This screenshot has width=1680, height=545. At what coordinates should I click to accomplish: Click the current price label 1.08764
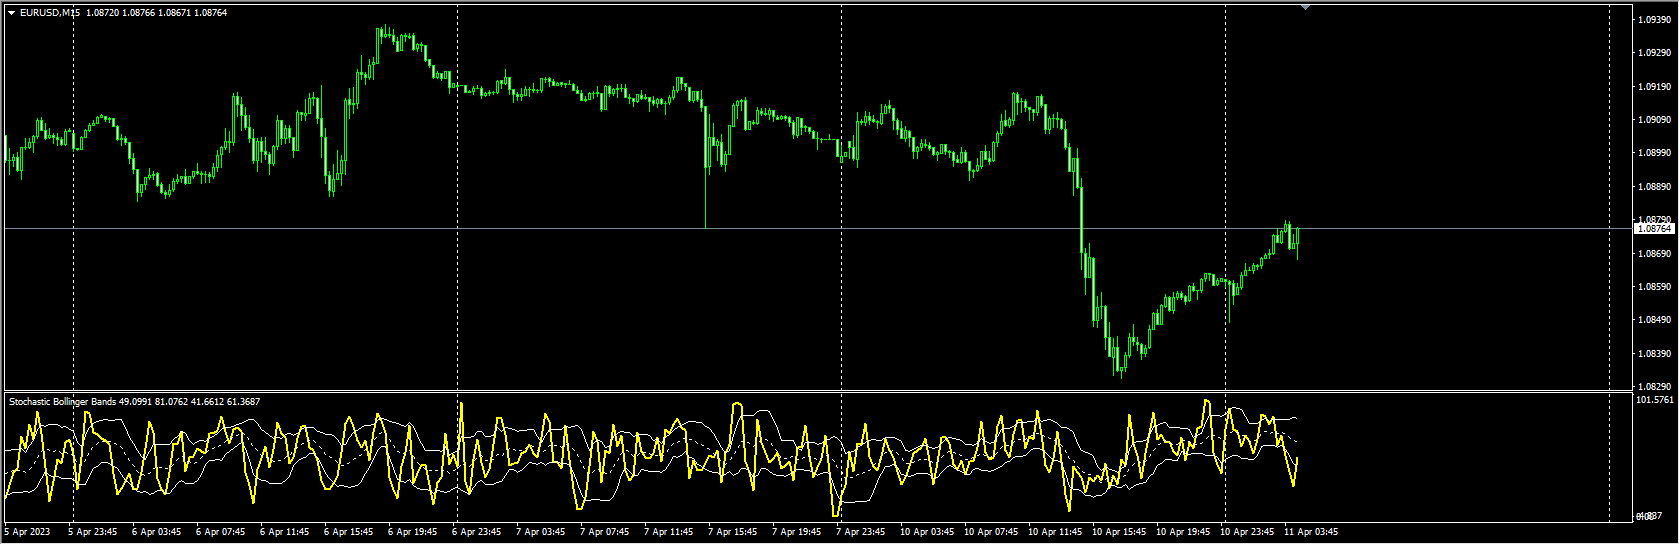[x=1655, y=229]
